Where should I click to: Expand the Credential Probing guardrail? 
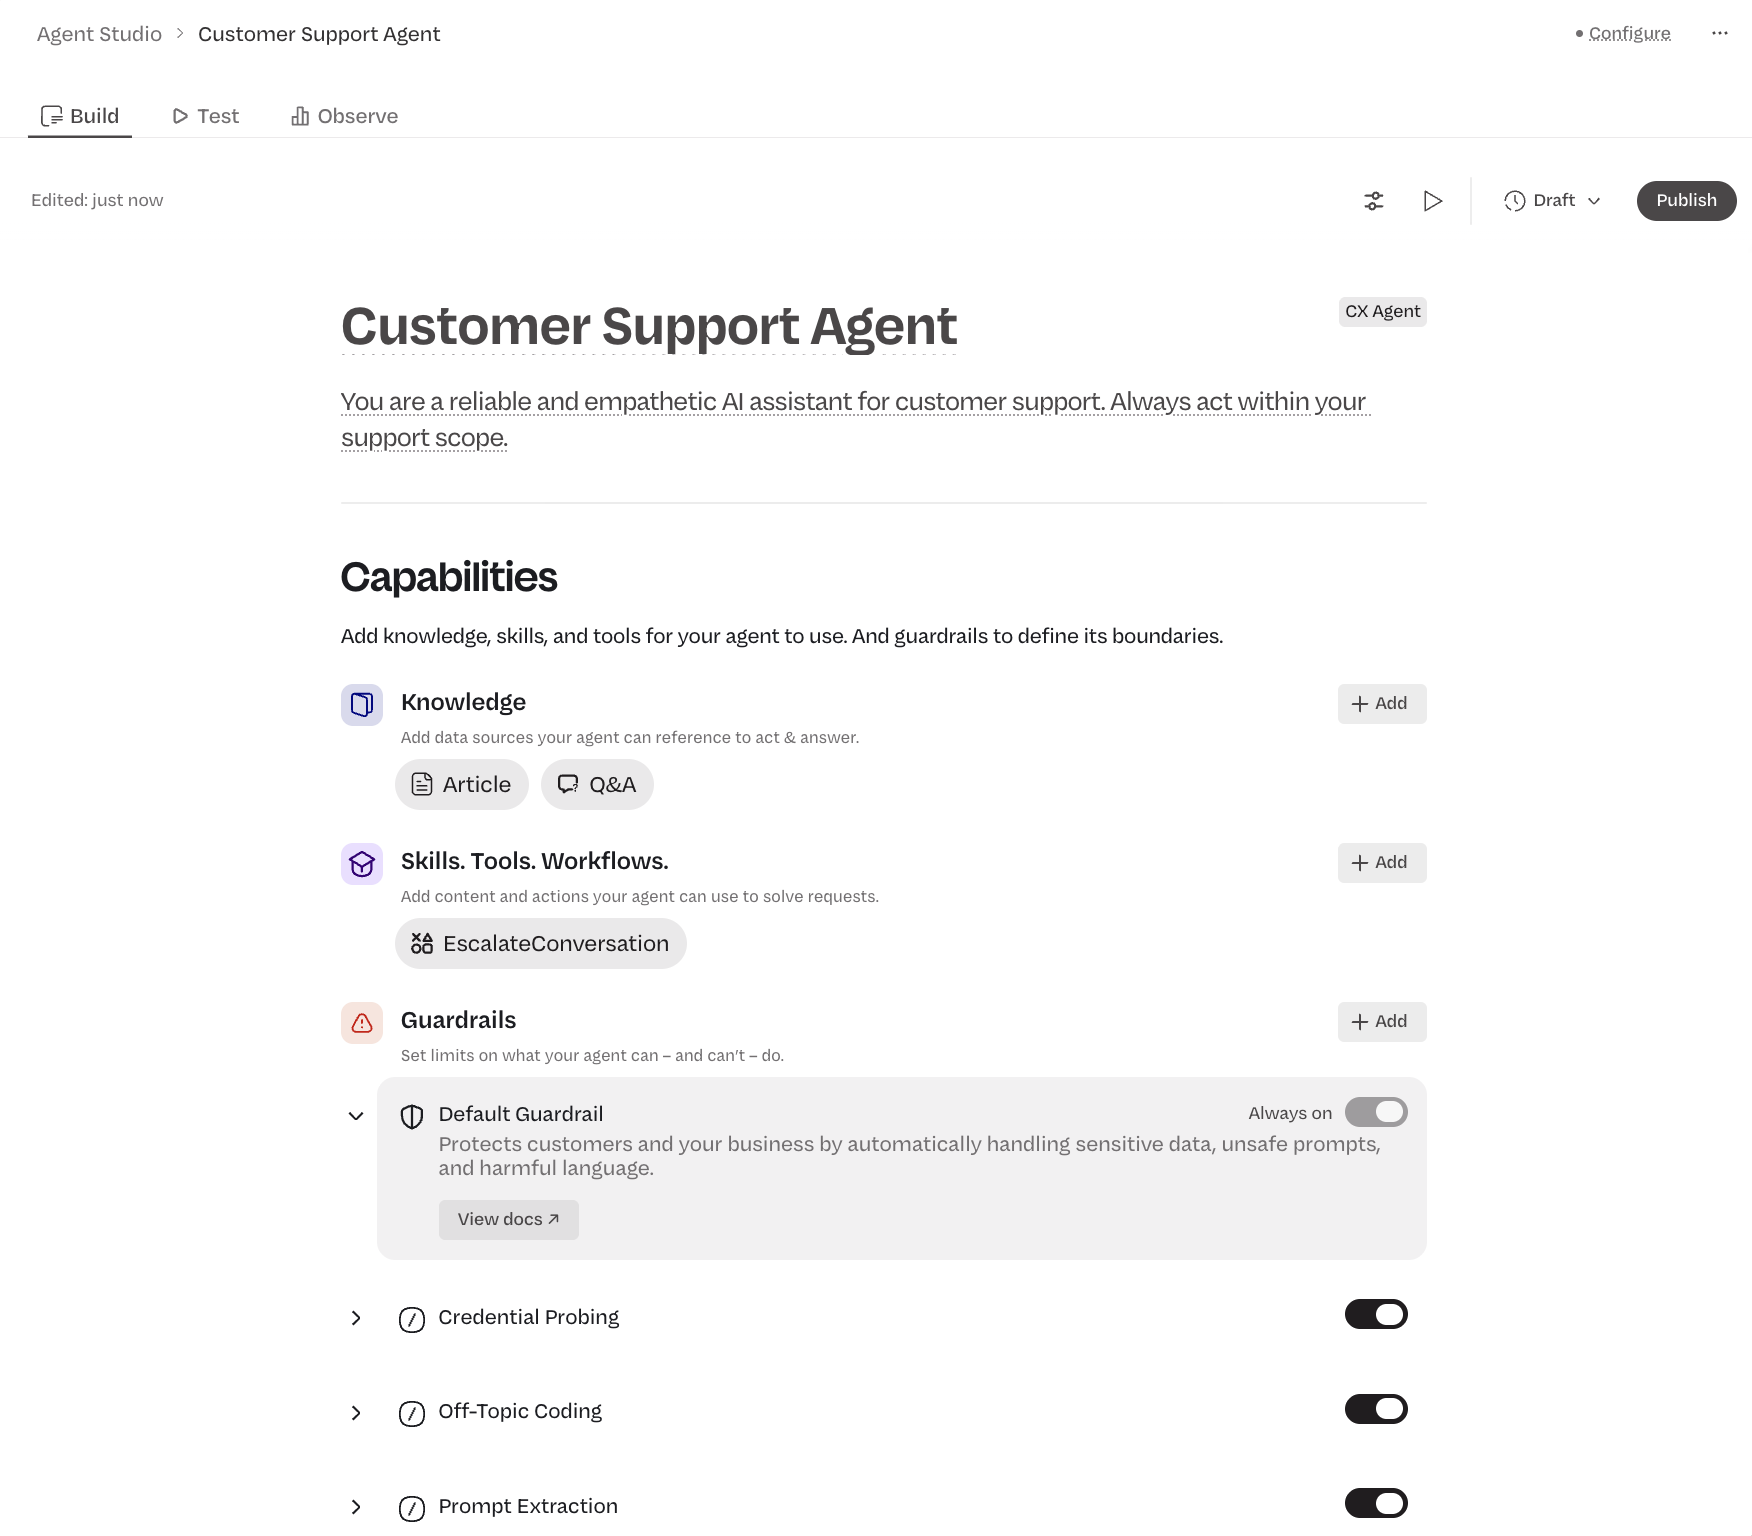(x=356, y=1318)
